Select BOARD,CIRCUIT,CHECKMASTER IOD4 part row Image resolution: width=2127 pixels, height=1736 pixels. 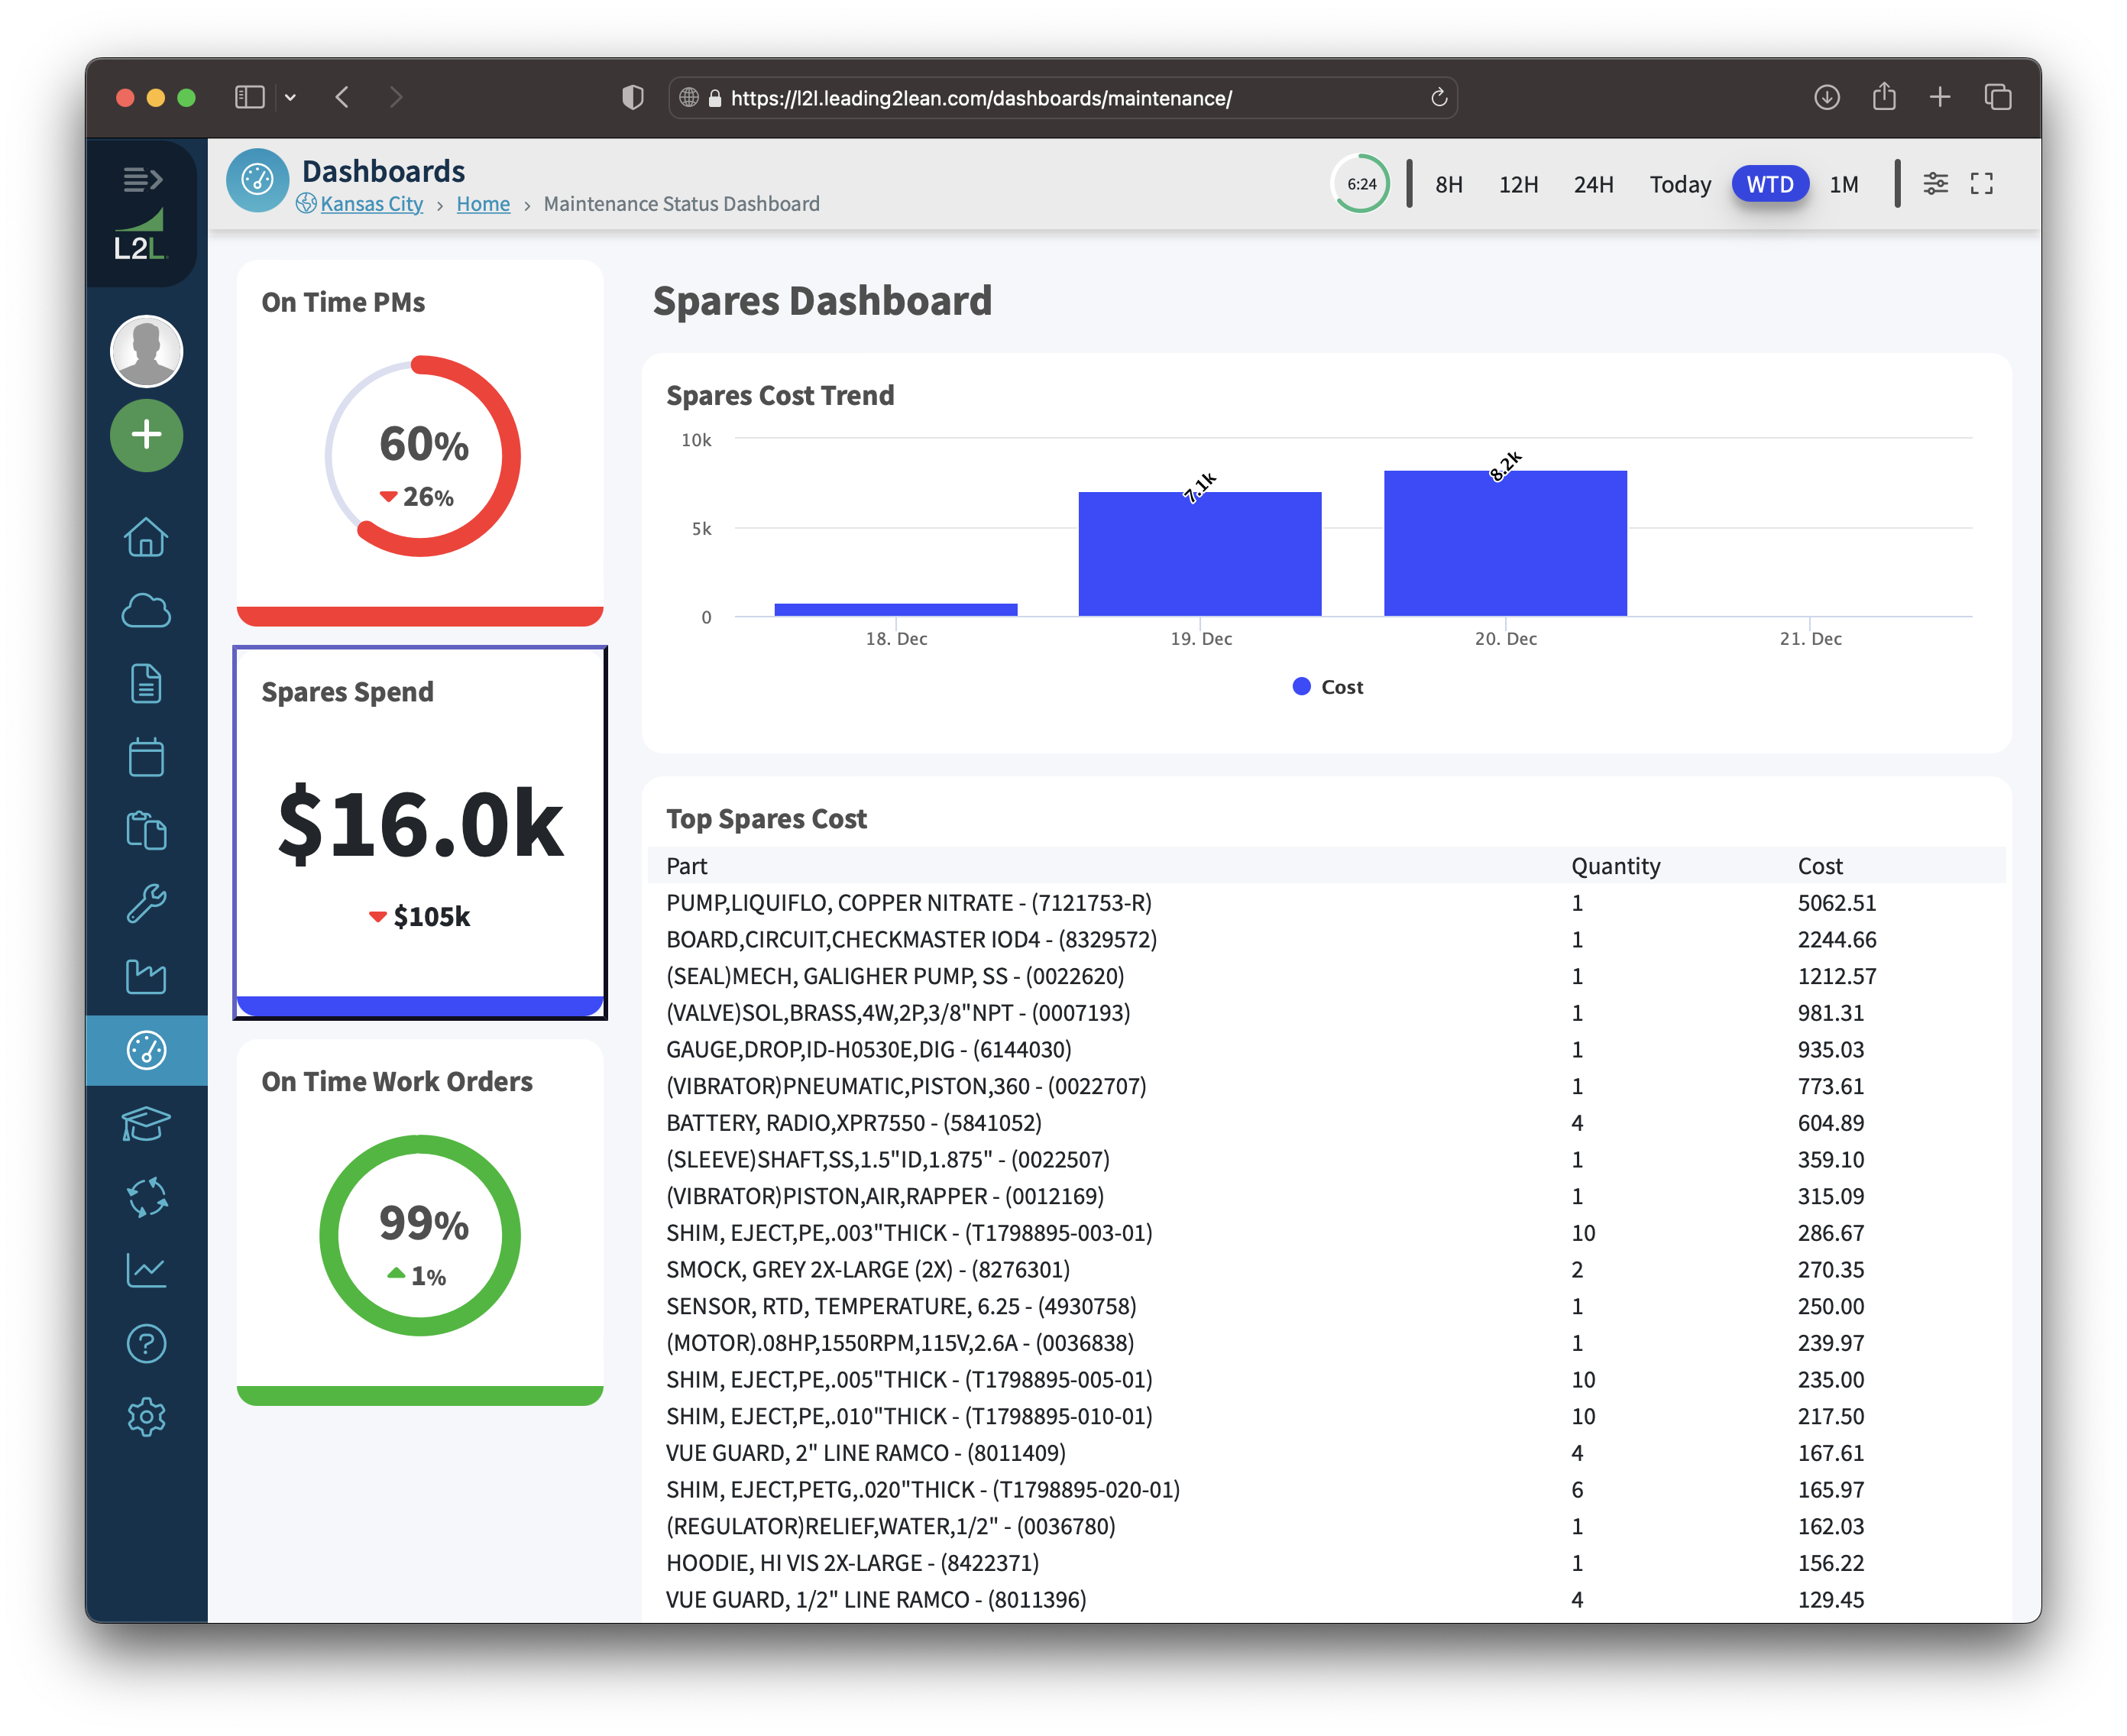pyautogui.click(x=1326, y=940)
